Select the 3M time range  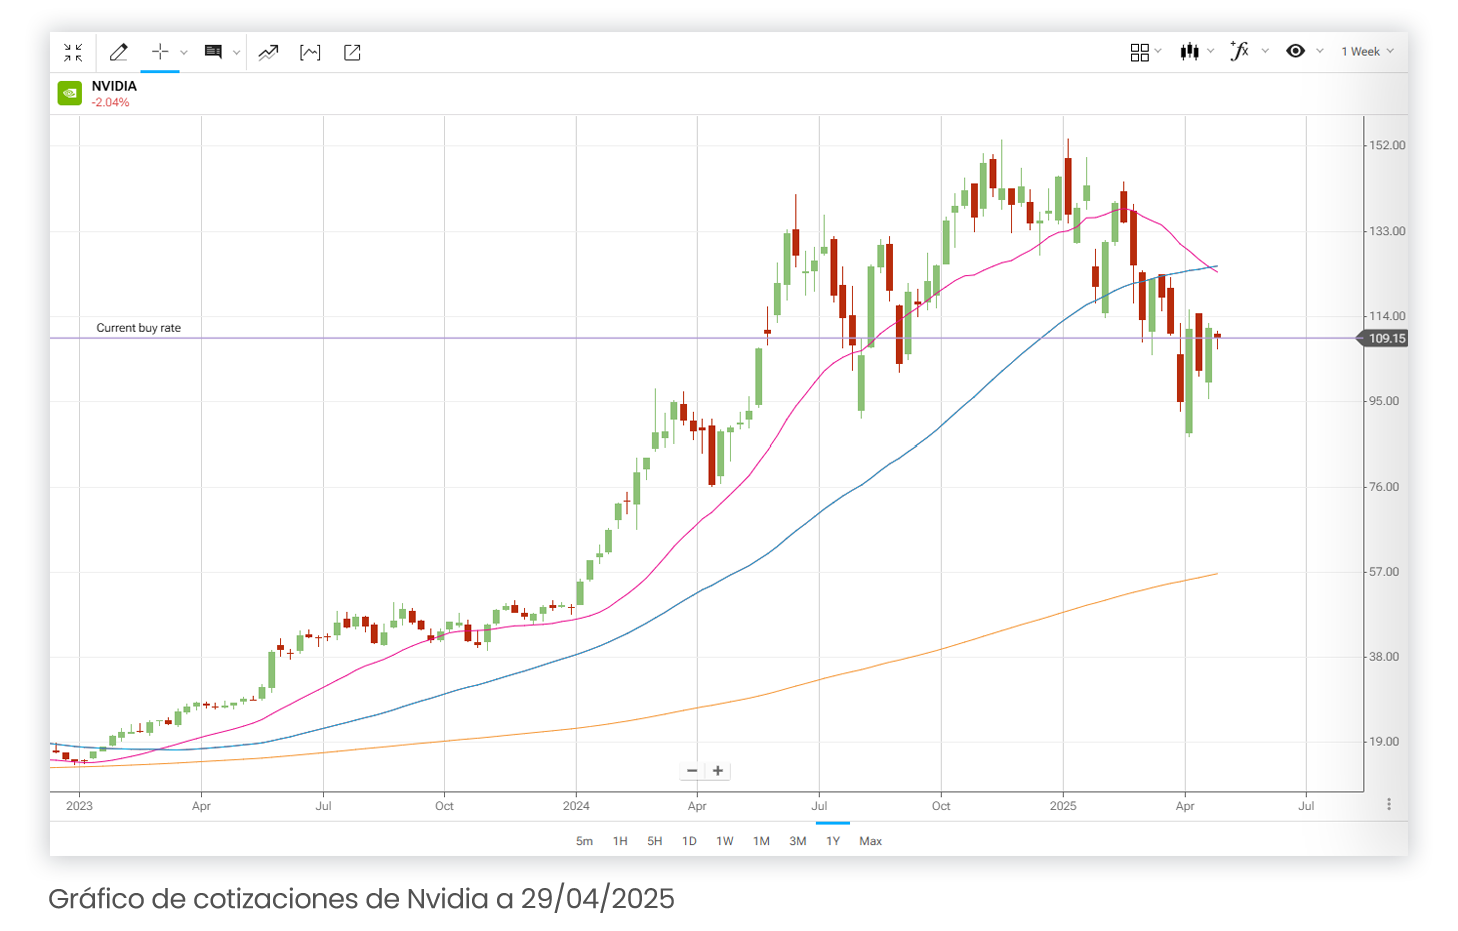[798, 841]
